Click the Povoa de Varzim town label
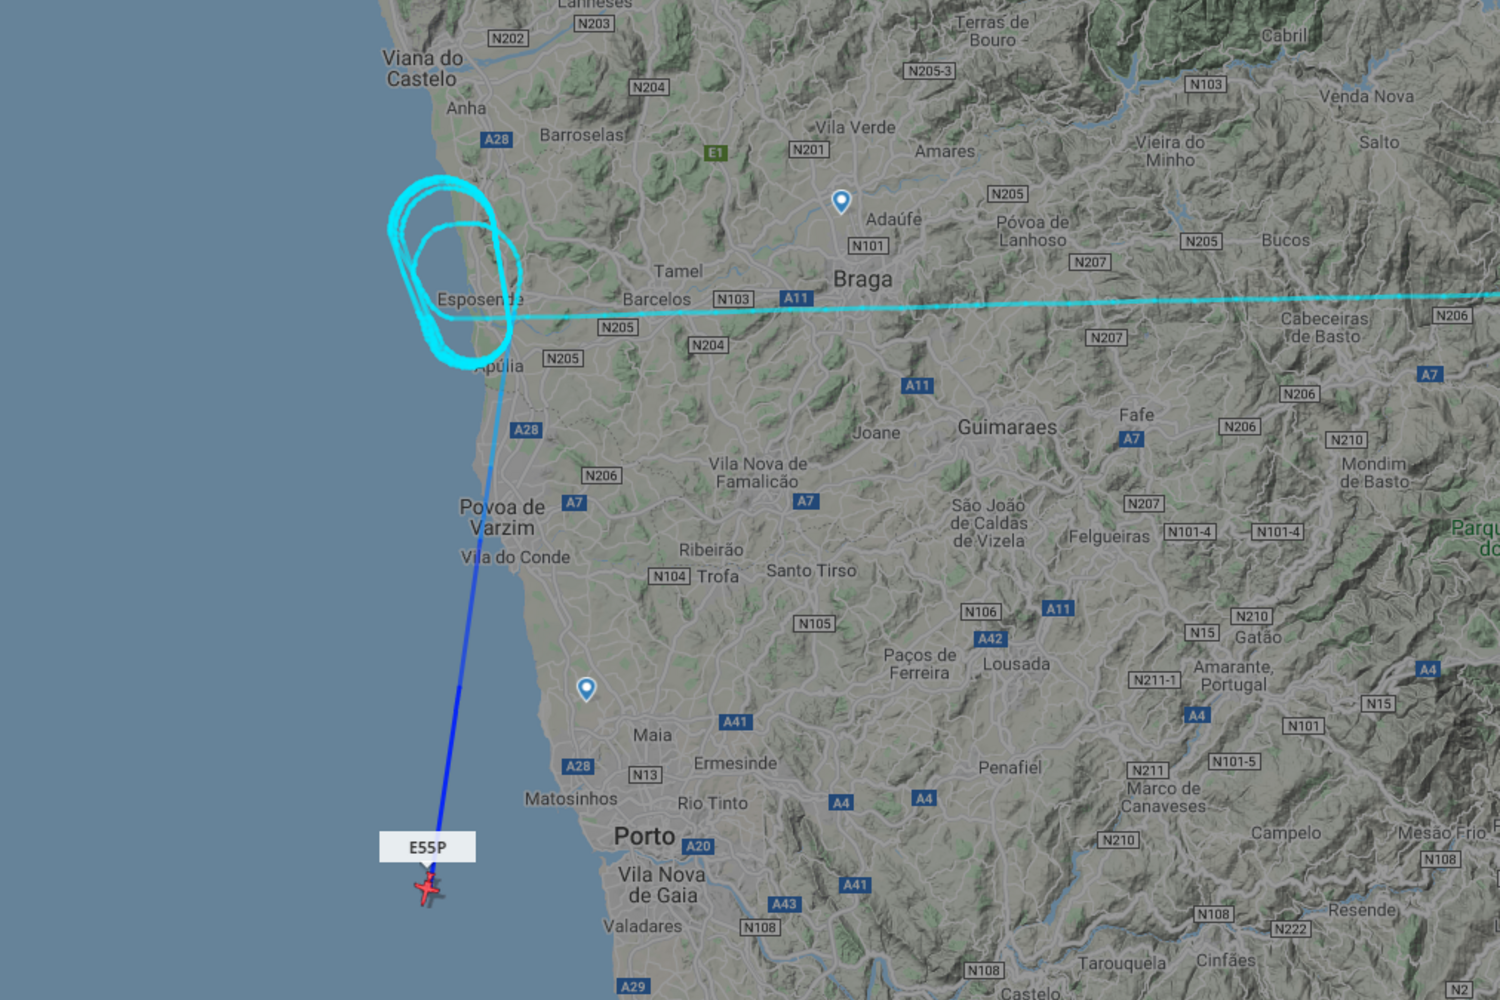This screenshot has height=1000, width=1500. point(502,517)
